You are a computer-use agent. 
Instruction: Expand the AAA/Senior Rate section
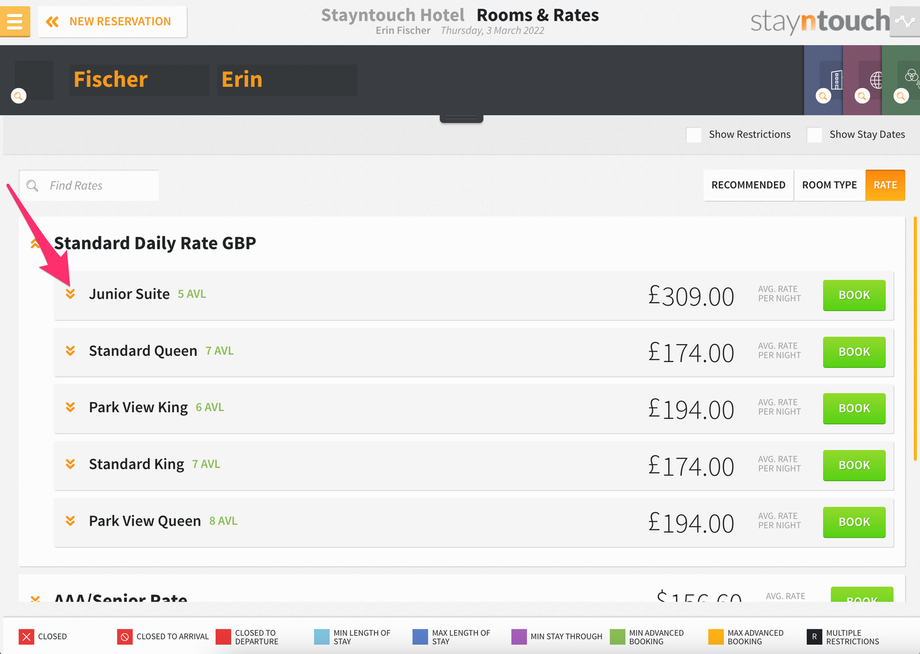tap(35, 599)
